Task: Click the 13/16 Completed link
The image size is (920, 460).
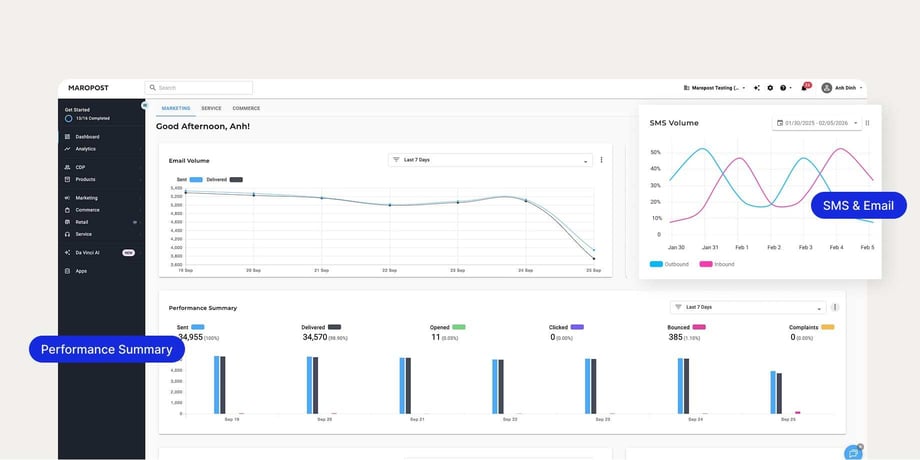Action: coord(92,119)
